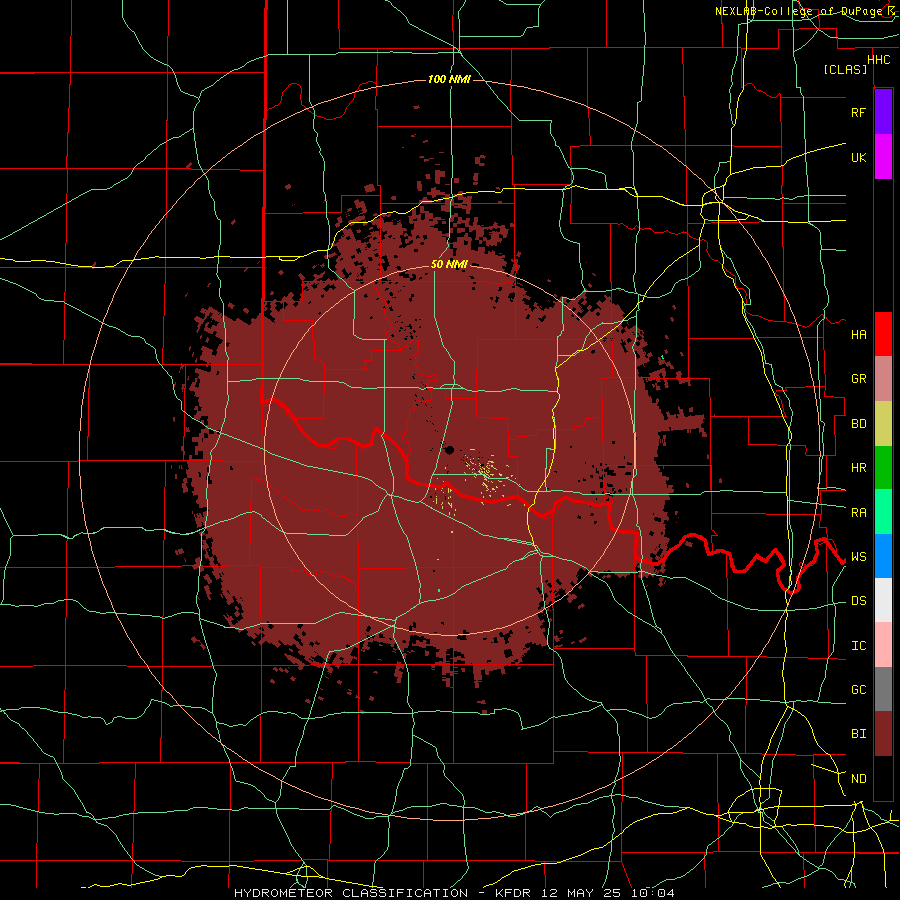Click the WS legend label

pyautogui.click(x=858, y=557)
